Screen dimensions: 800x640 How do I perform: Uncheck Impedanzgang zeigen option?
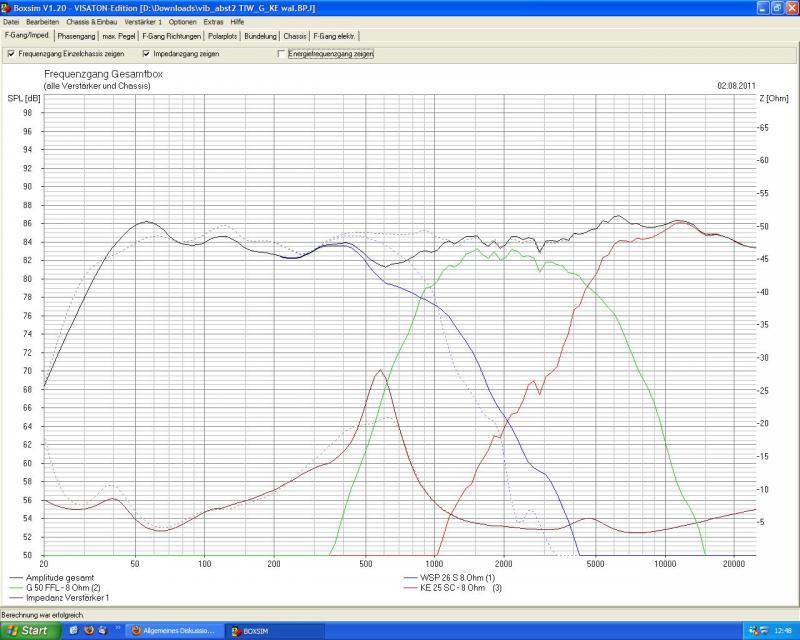(146, 54)
